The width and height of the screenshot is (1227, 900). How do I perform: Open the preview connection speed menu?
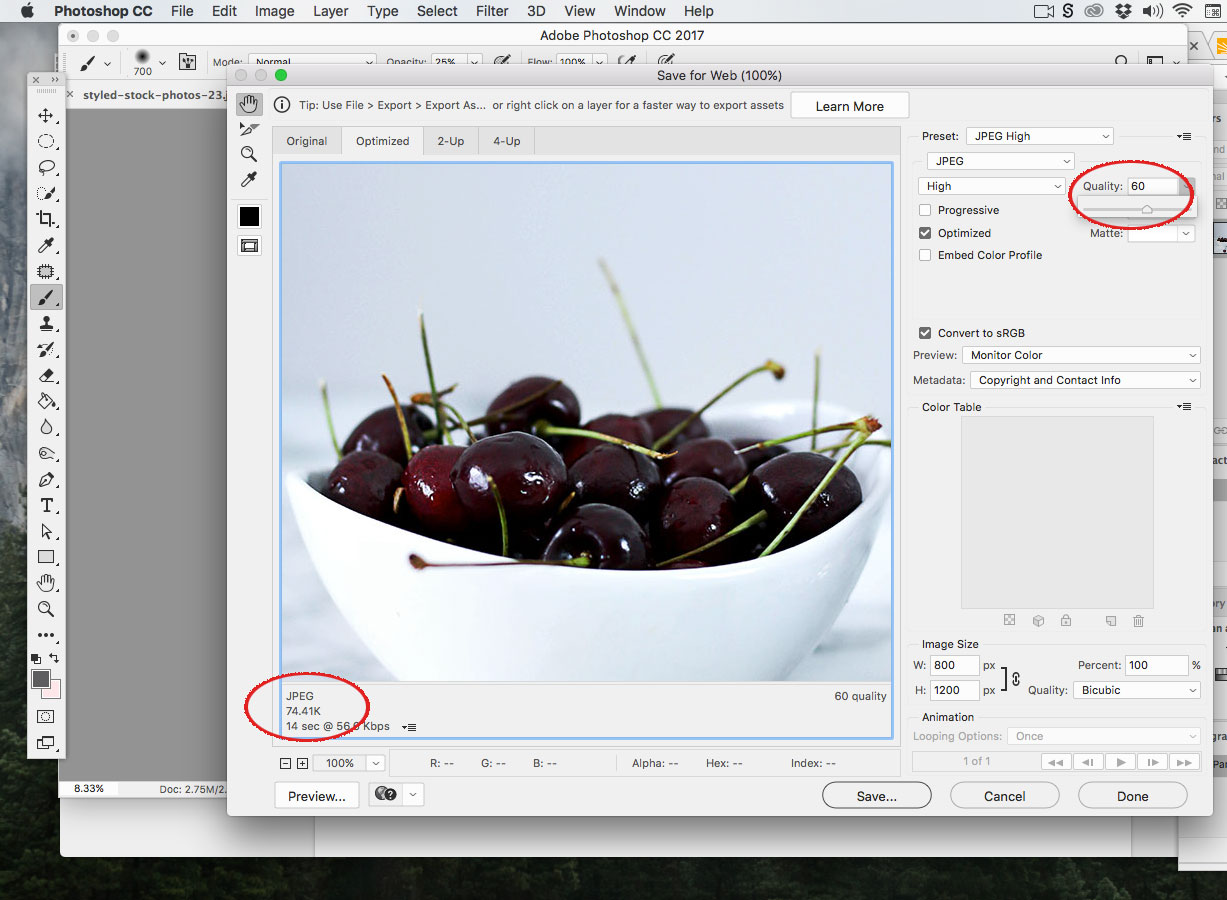[410, 727]
